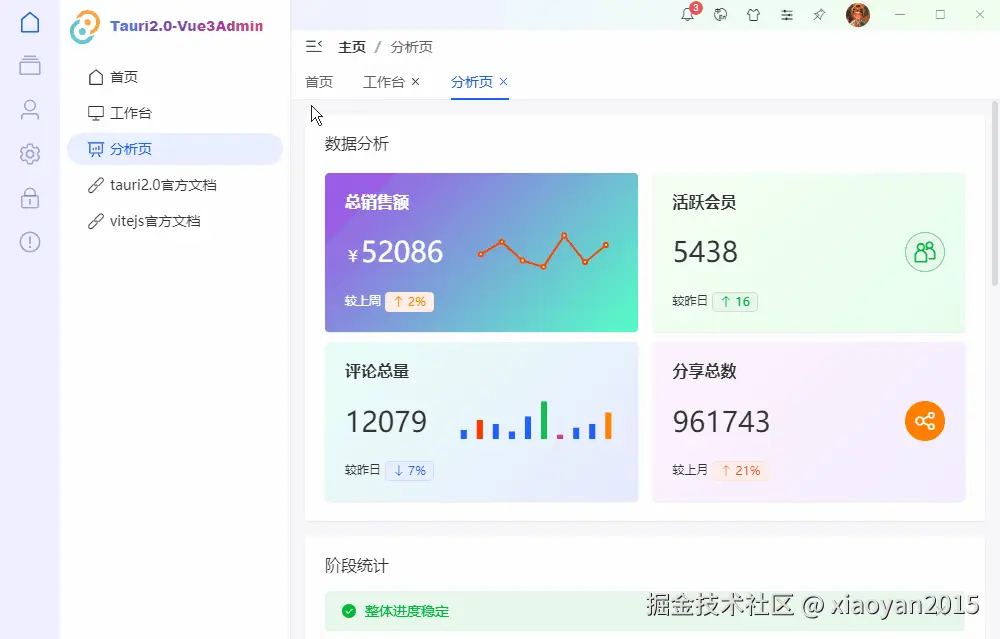Click the 阶段统计 section heading
Viewport: 1000px width, 639px height.
tap(357, 566)
